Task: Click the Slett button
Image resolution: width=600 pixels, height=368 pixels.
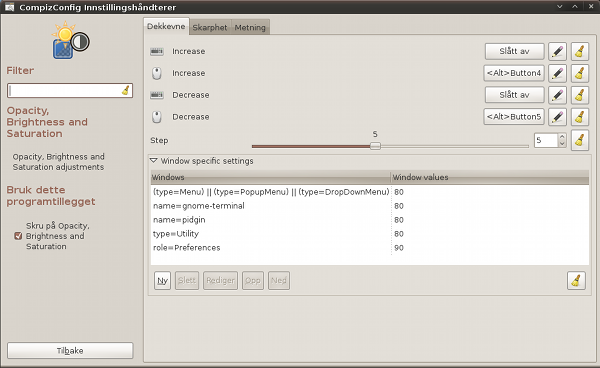Action: click(187, 281)
